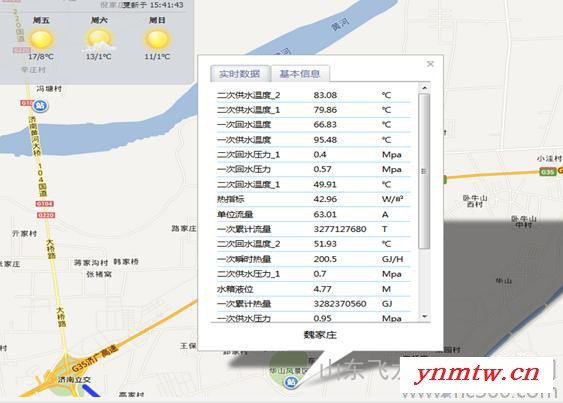Click the value 3277127680
The image size is (563, 403).
coord(340,229)
